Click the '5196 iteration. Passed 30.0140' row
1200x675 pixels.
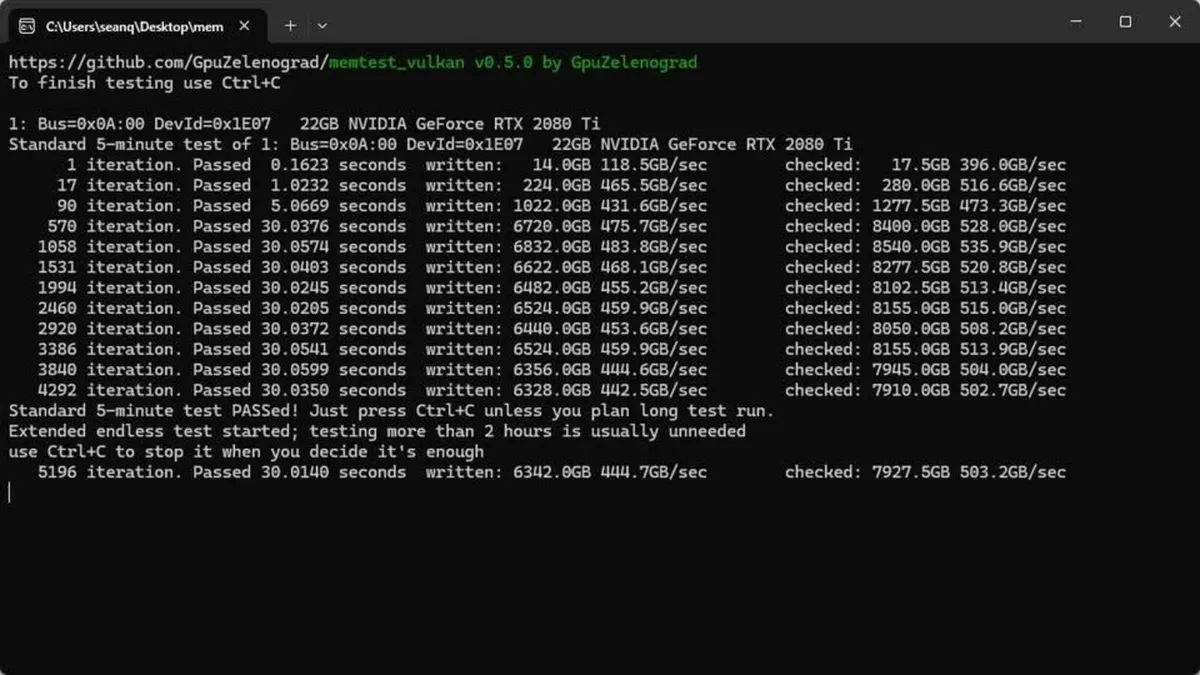tap(551, 472)
